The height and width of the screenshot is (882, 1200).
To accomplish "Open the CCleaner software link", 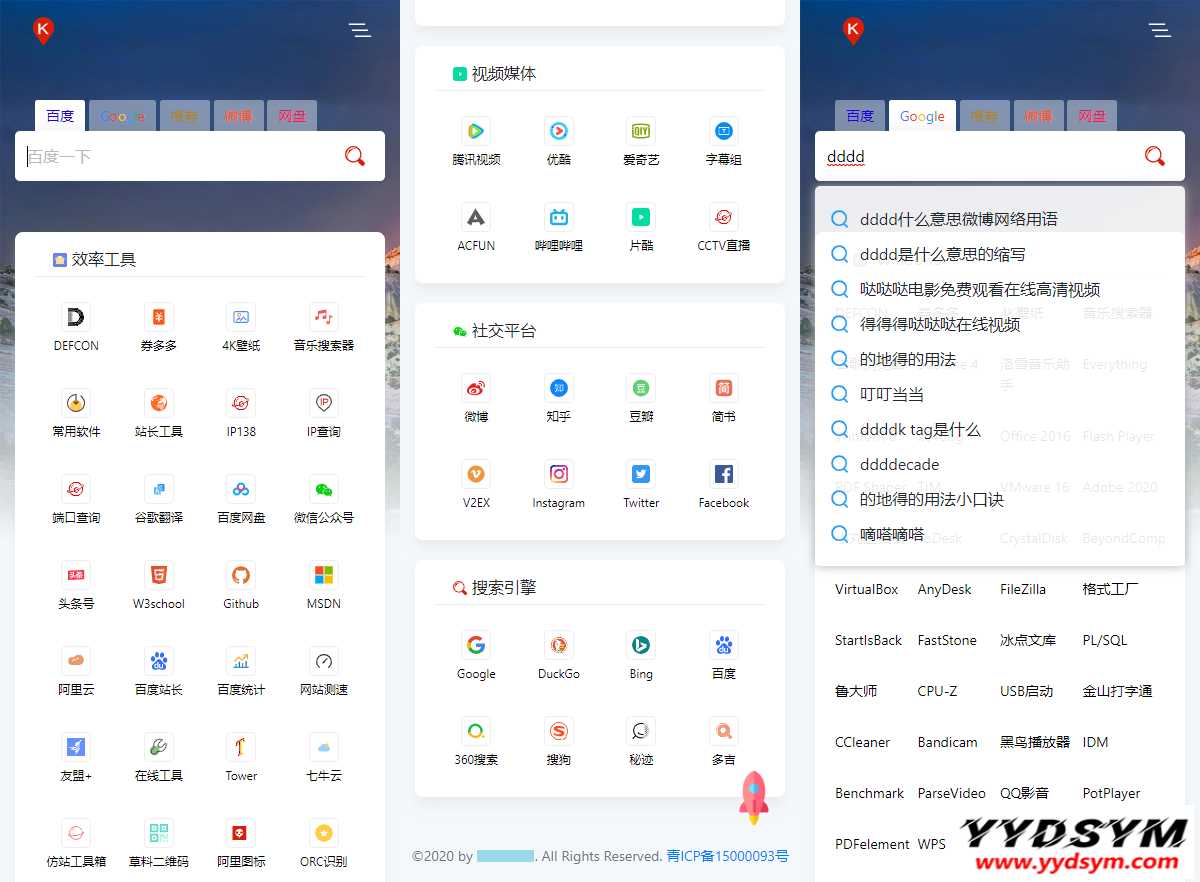I will coord(862,742).
